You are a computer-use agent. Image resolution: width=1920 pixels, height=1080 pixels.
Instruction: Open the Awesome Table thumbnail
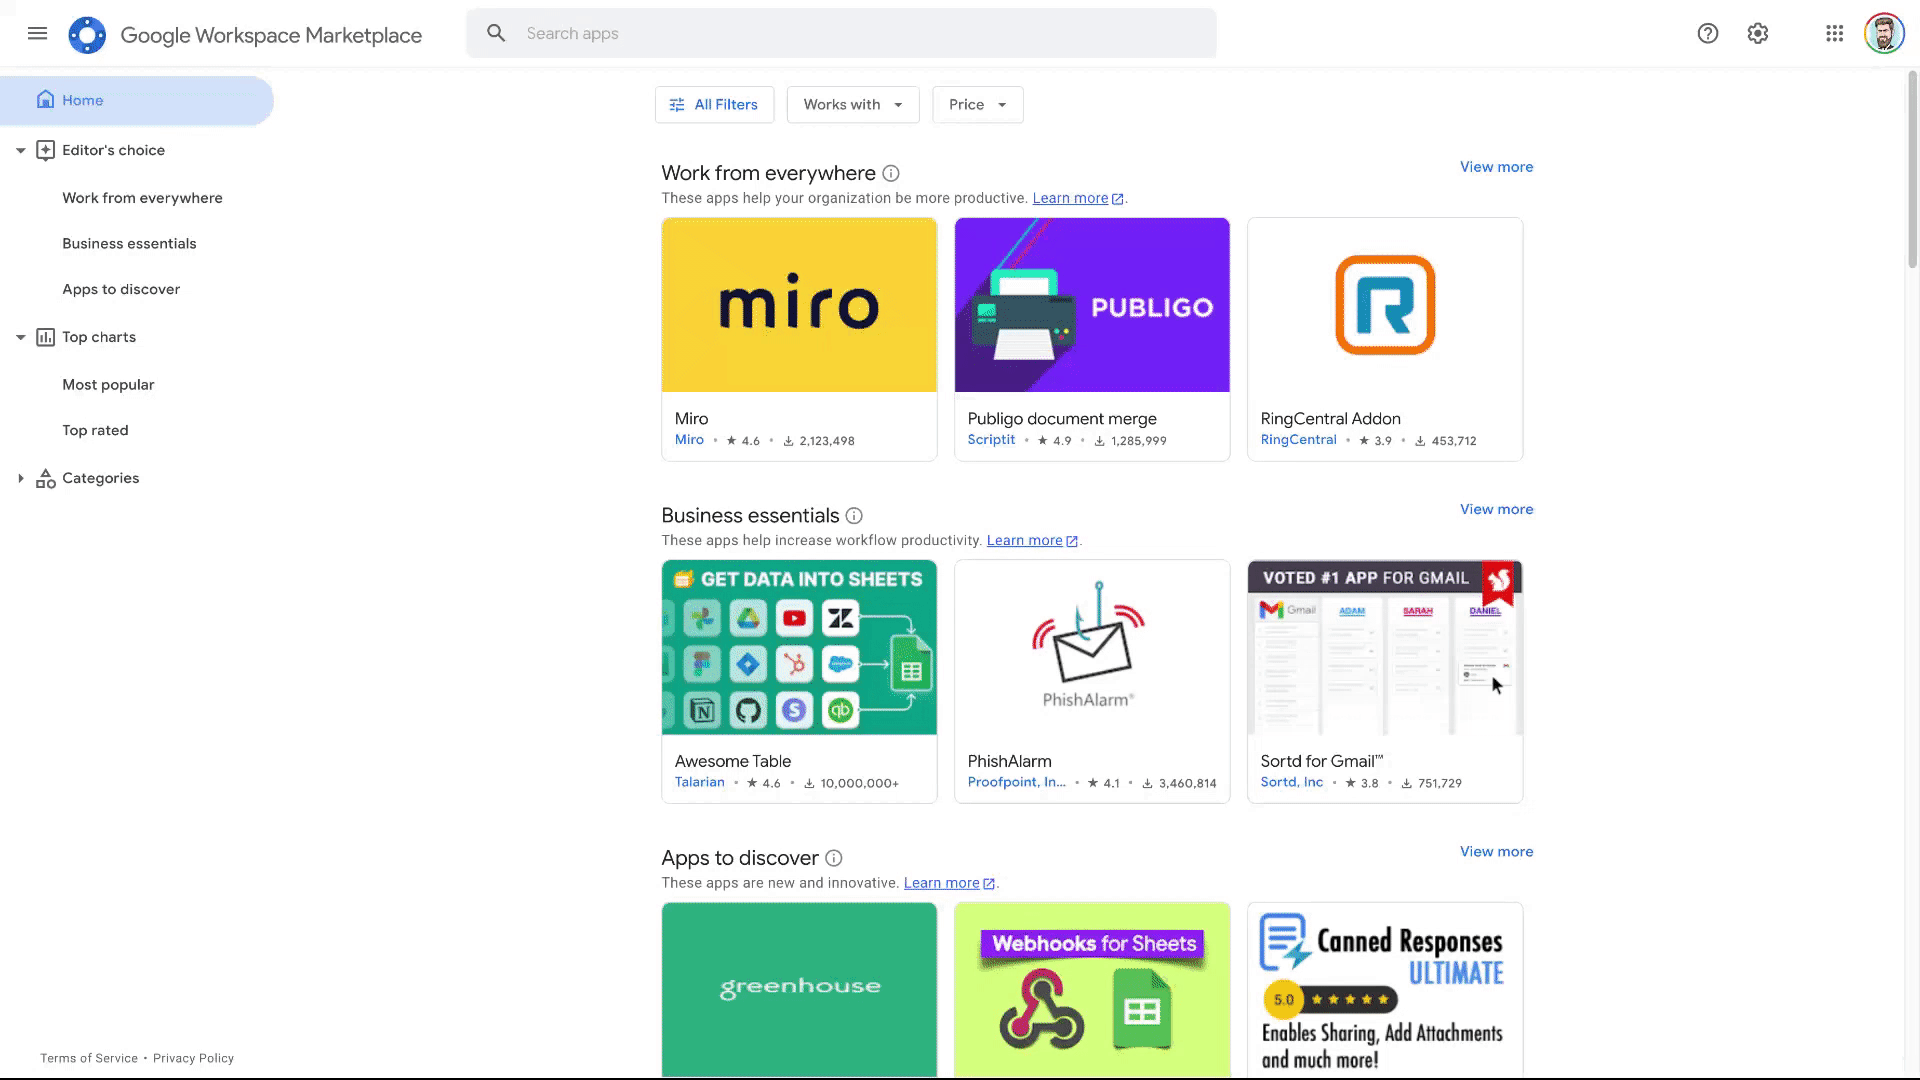point(799,648)
